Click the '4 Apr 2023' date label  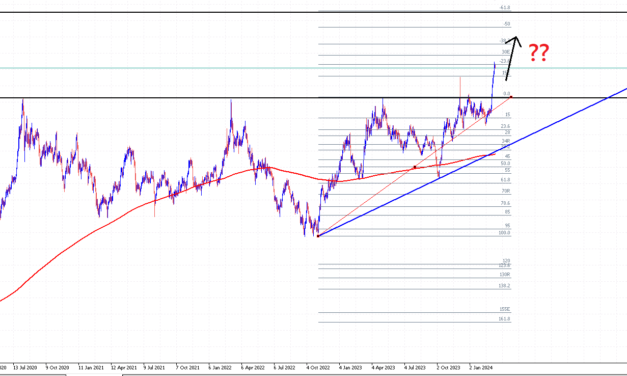[x=383, y=367]
